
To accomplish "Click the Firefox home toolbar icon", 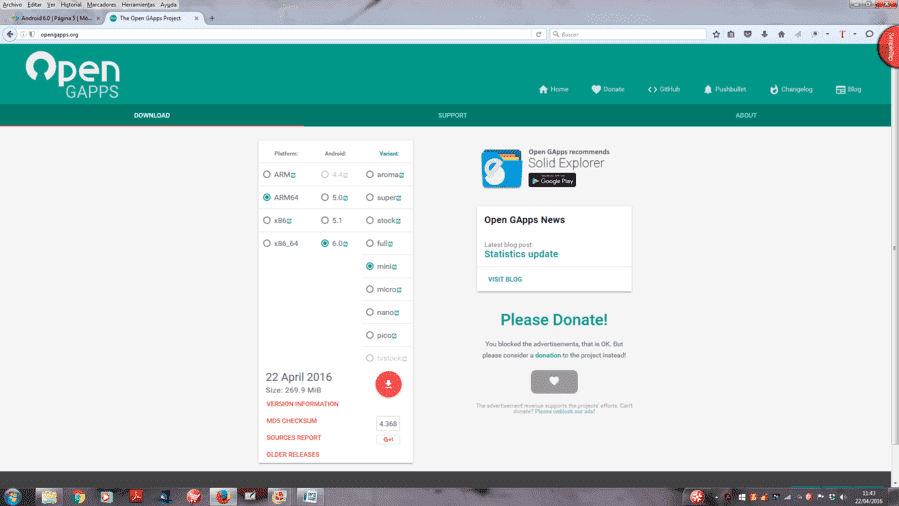I will pos(781,34).
